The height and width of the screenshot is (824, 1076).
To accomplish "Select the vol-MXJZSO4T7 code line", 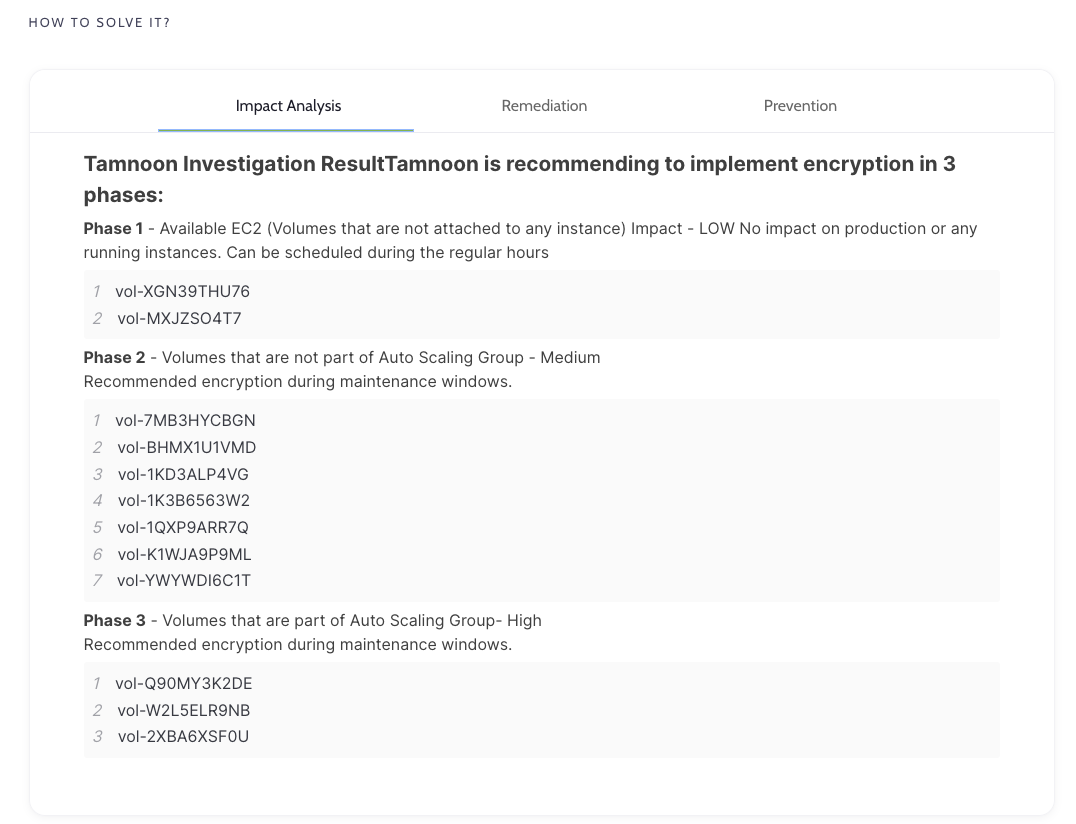I will pos(179,319).
